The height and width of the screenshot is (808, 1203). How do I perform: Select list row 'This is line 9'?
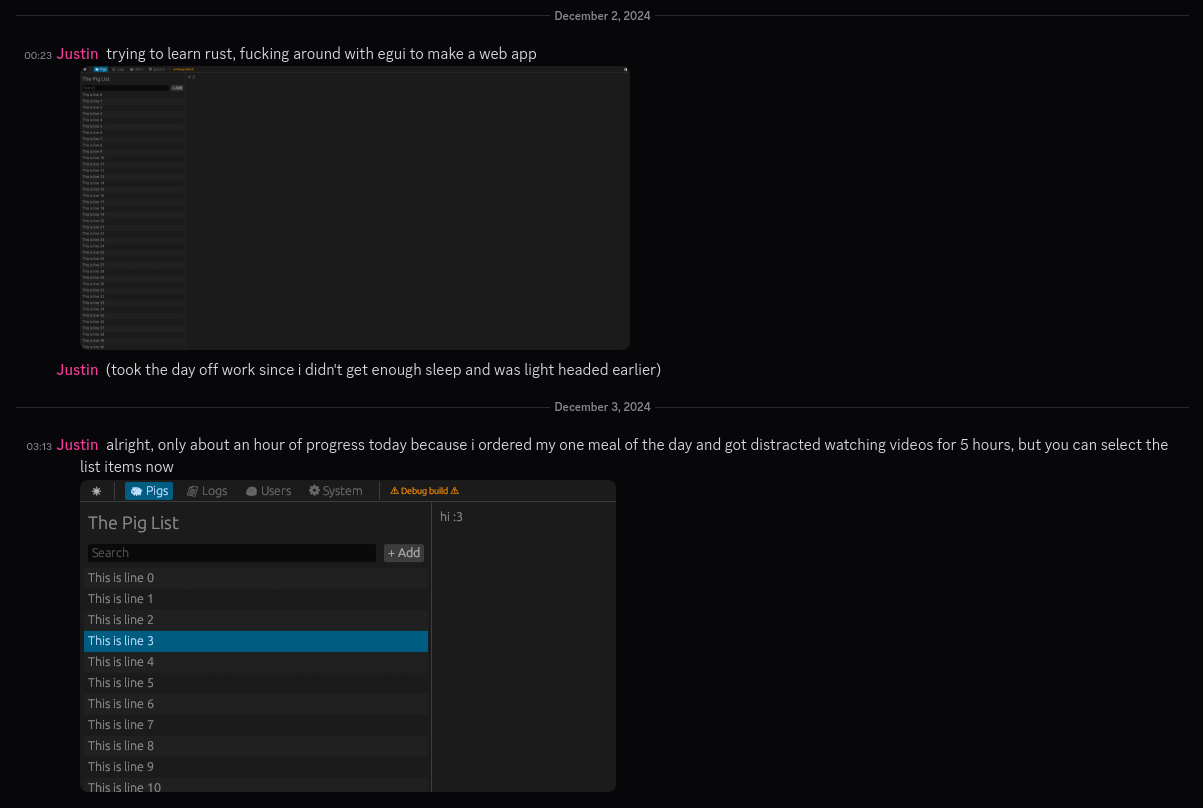tap(256, 767)
